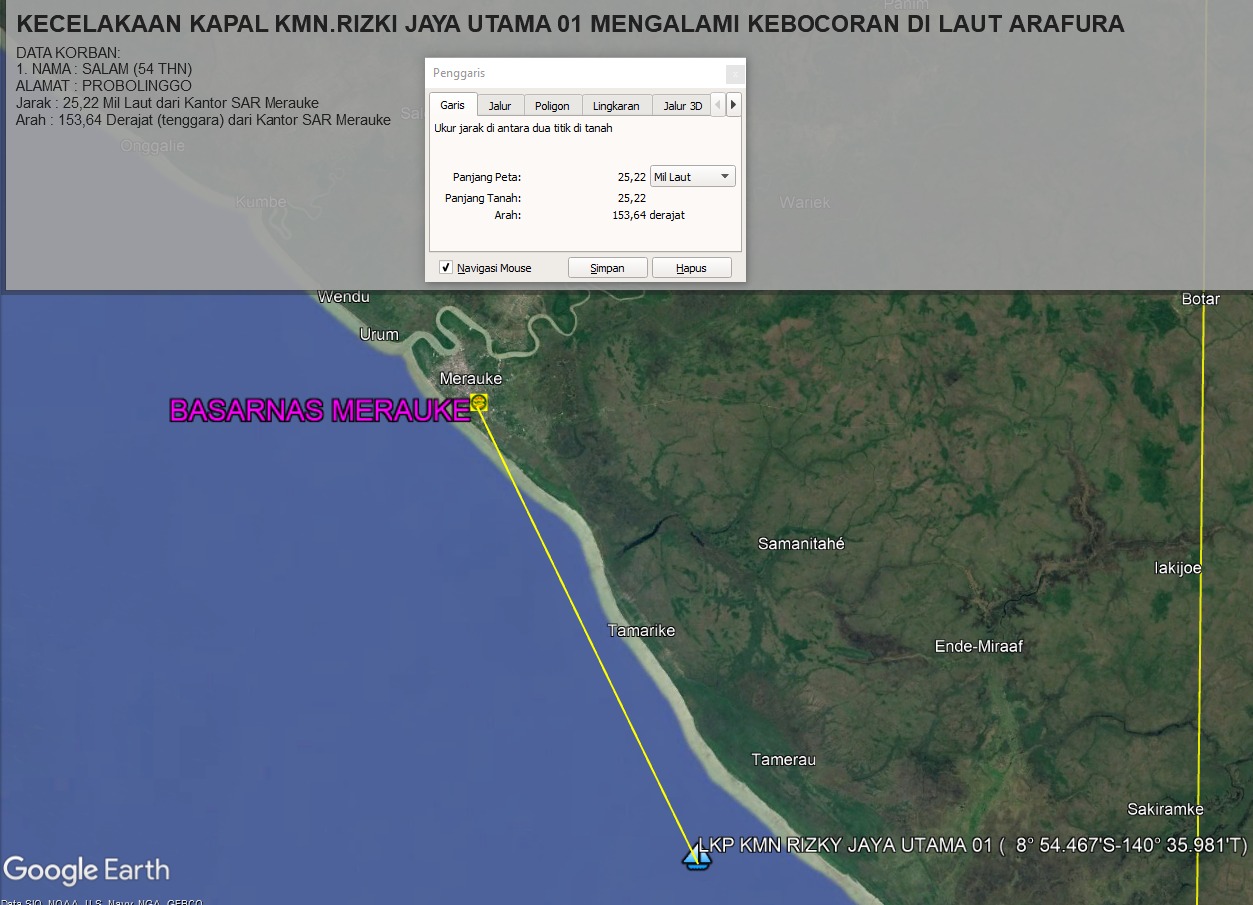
Task: Click the Jarak 25,22 Mil Laut line
Action: click(x=168, y=103)
